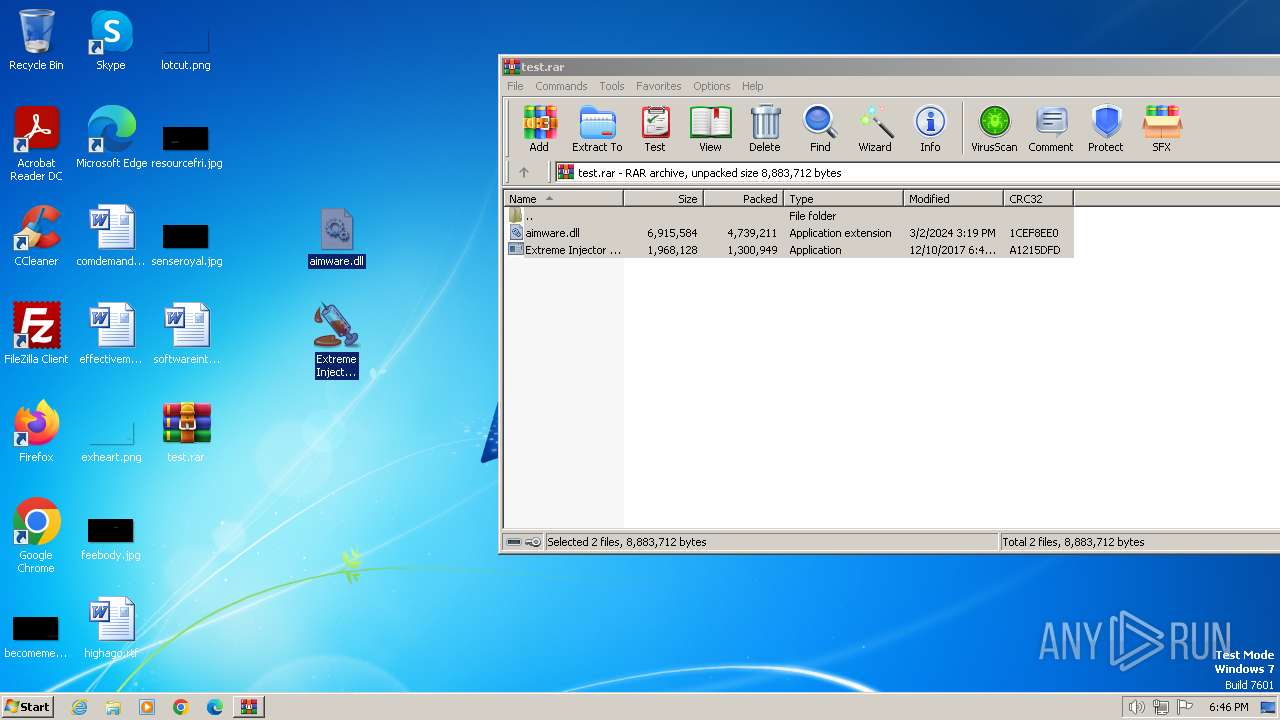Sort by the Packed column header
The width and height of the screenshot is (1280, 720).
click(744, 199)
